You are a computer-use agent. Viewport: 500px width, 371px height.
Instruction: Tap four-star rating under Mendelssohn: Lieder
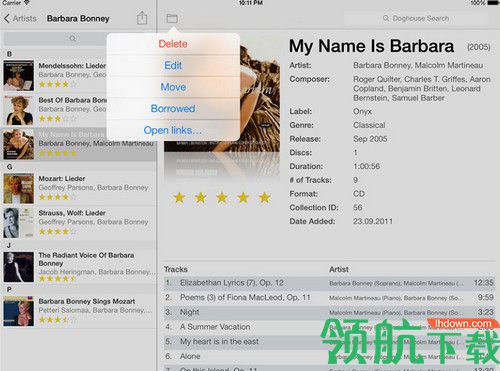point(57,84)
